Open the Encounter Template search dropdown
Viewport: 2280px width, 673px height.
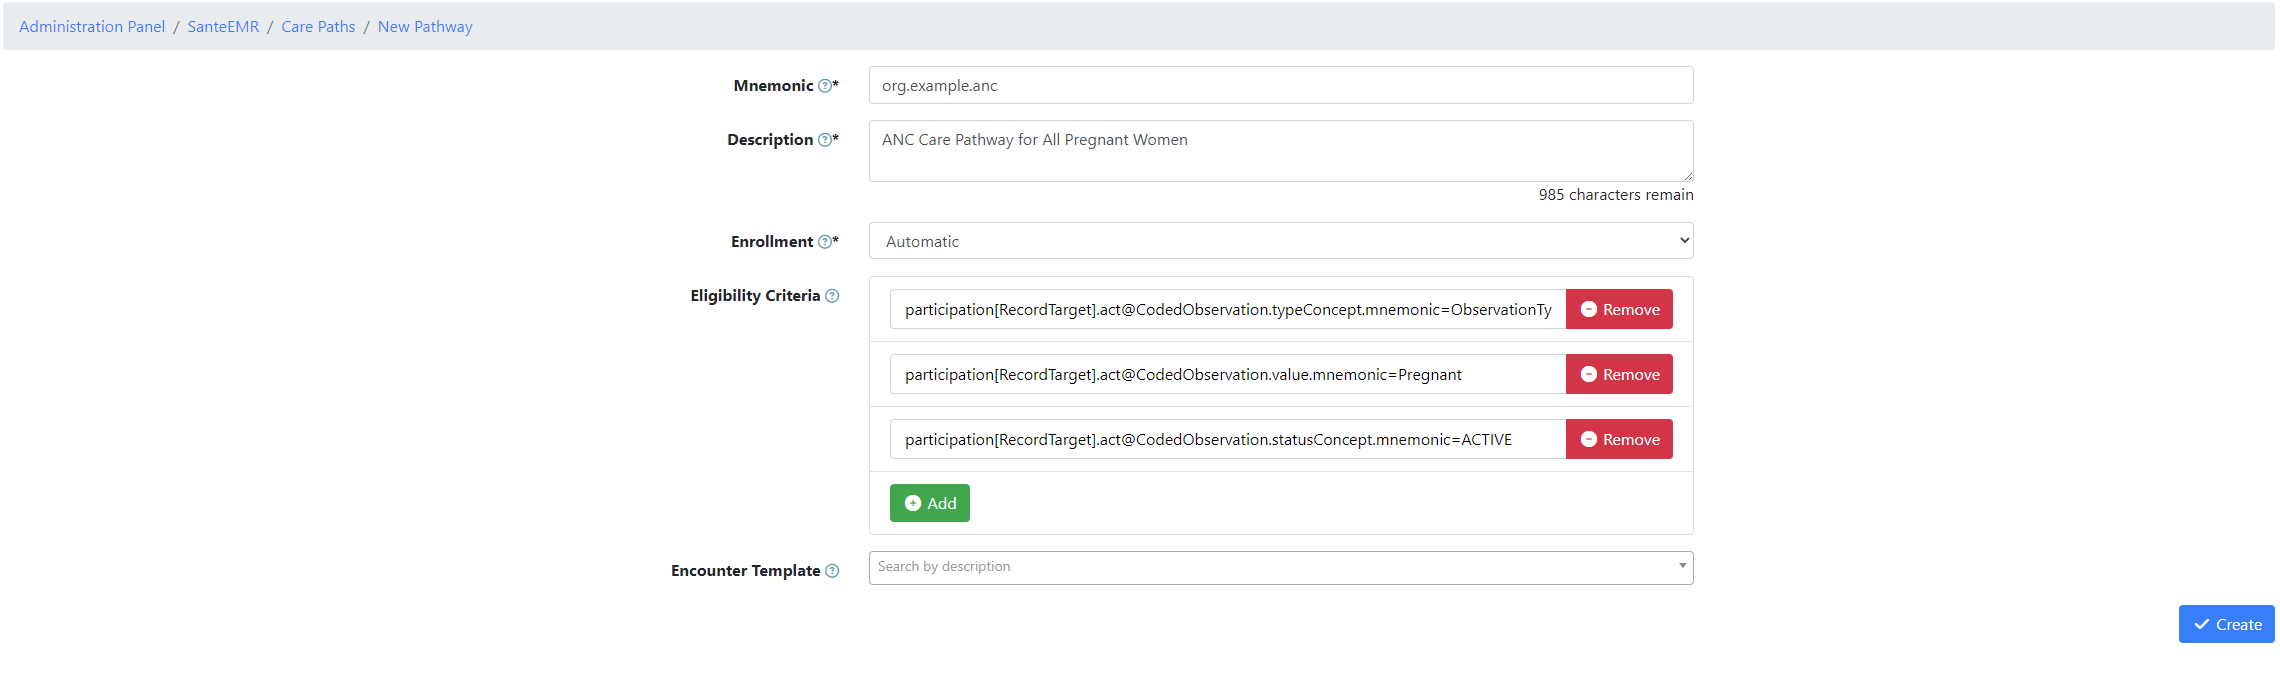[1270, 568]
